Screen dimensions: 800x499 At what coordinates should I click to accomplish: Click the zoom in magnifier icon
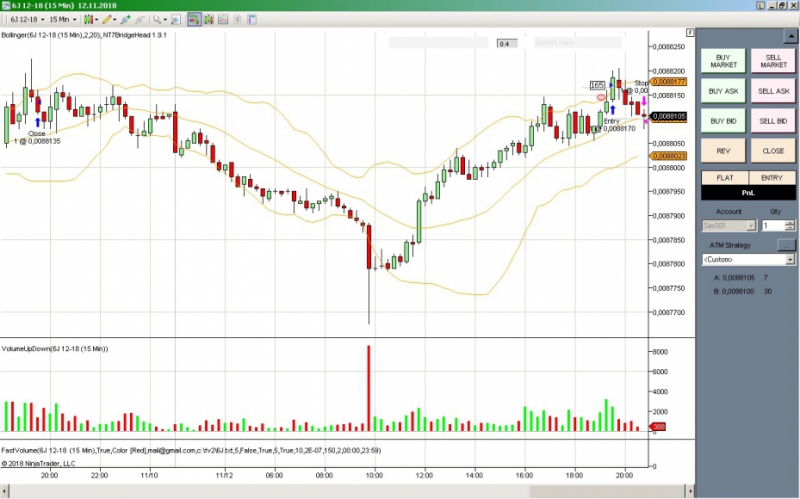(126, 19)
